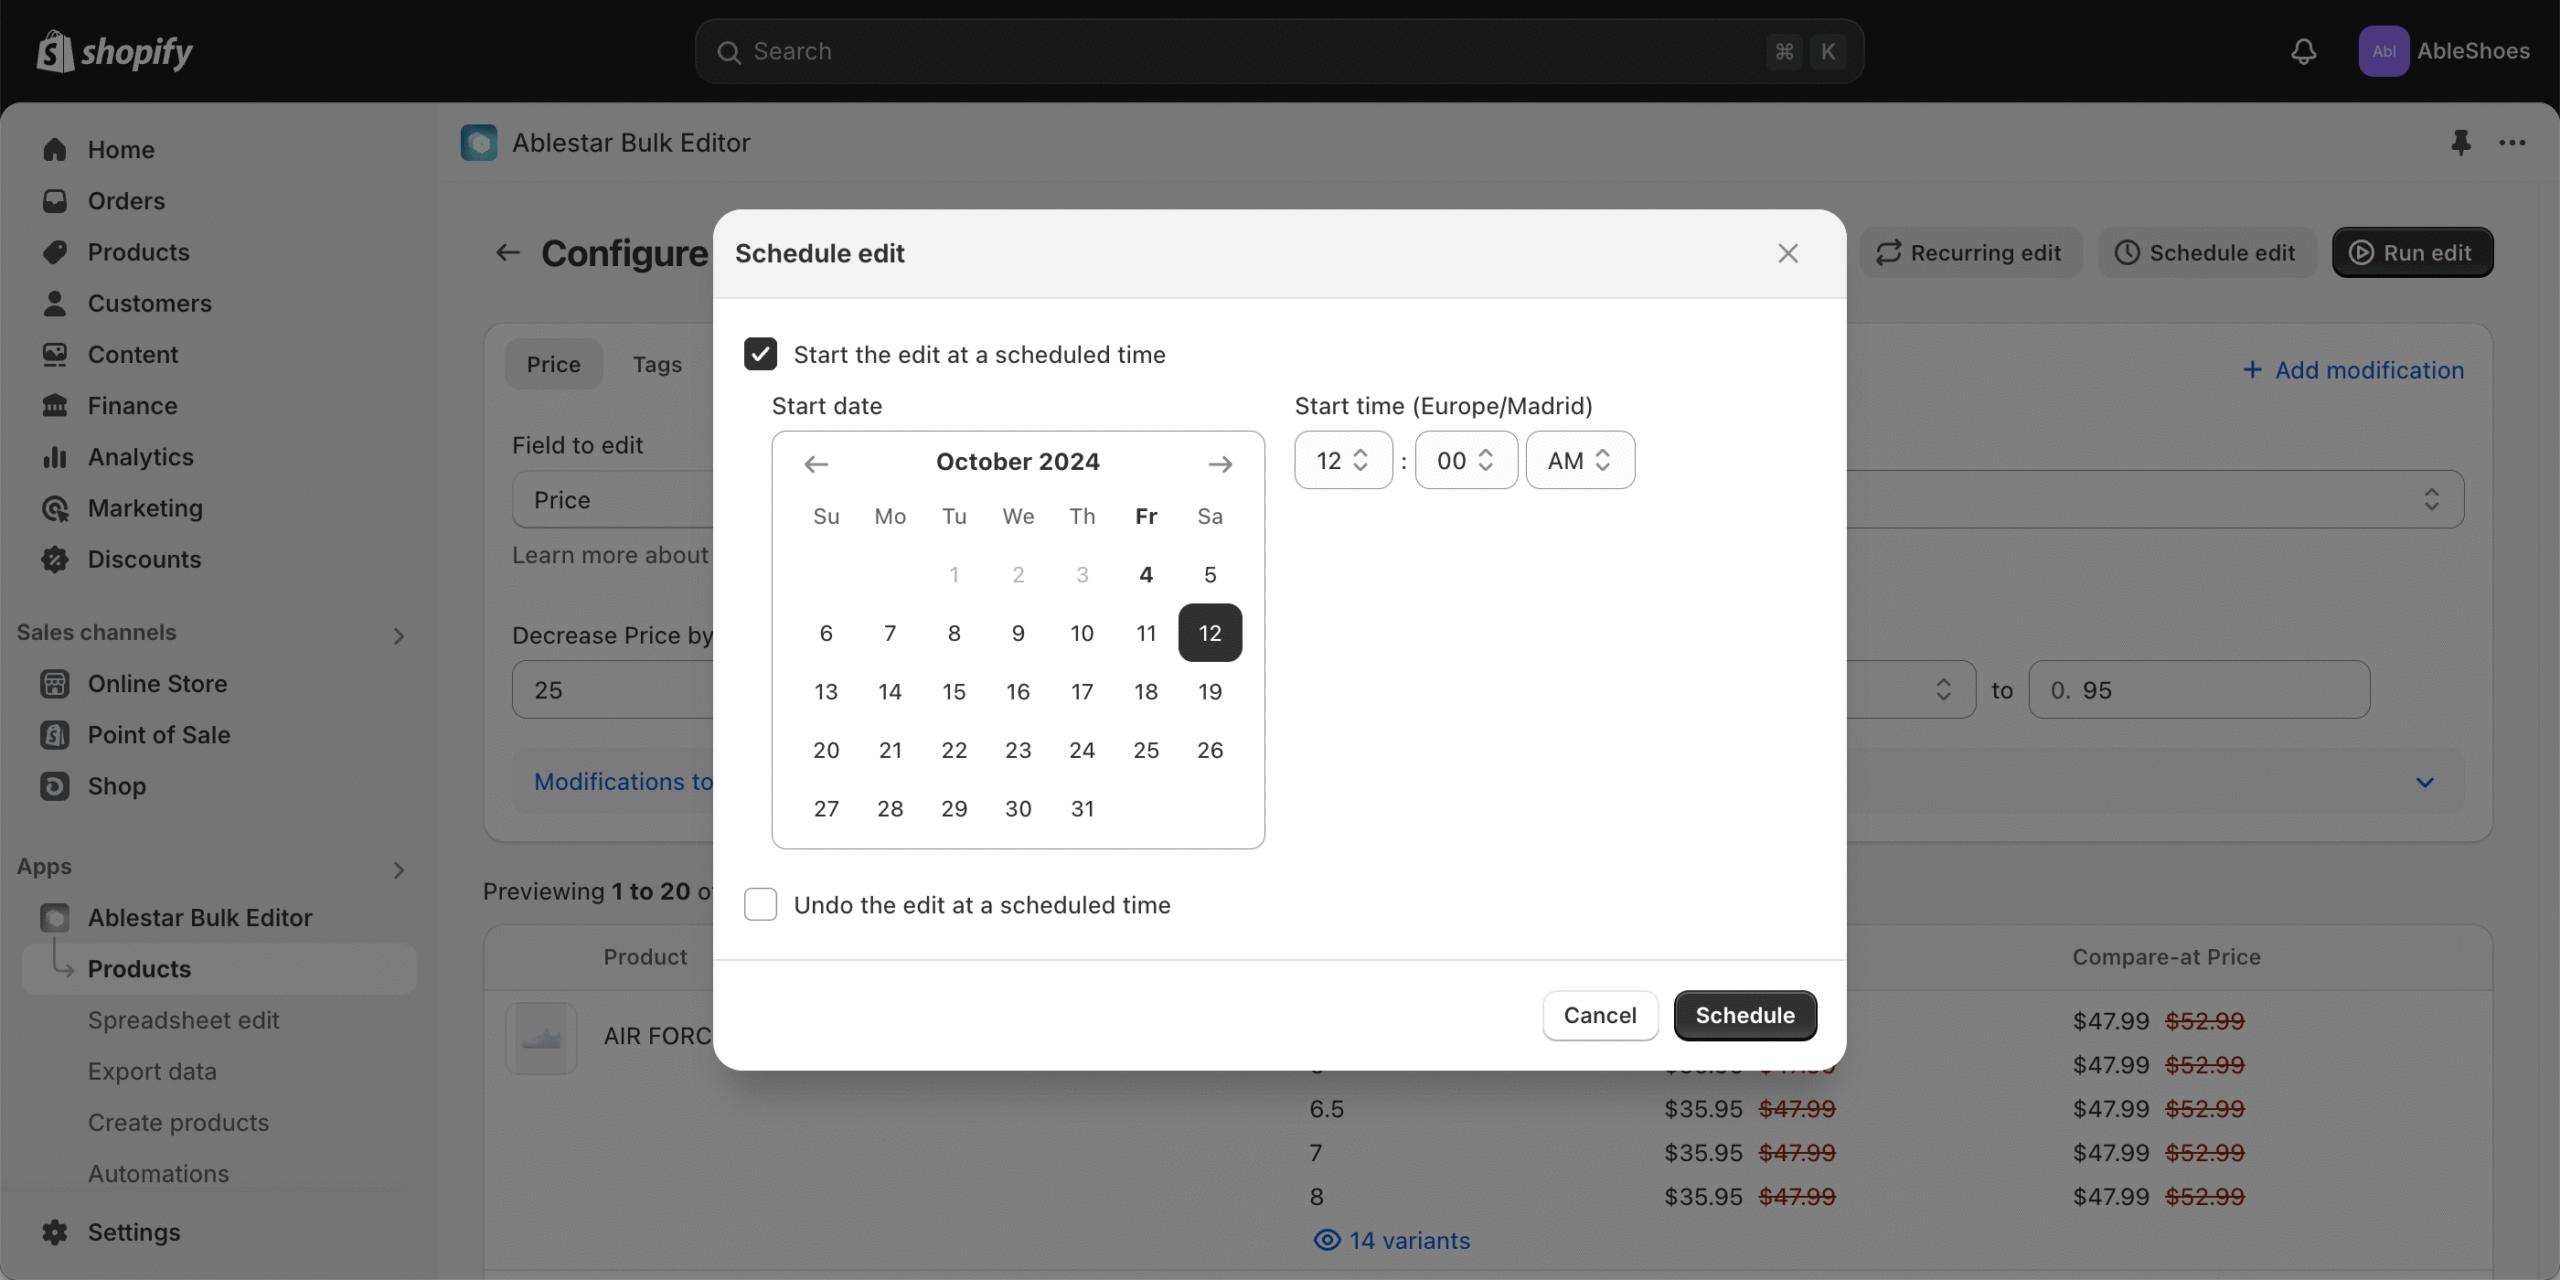2560x1280 pixels.
Task: Advance calendar to November with next arrow
Action: [x=1220, y=463]
